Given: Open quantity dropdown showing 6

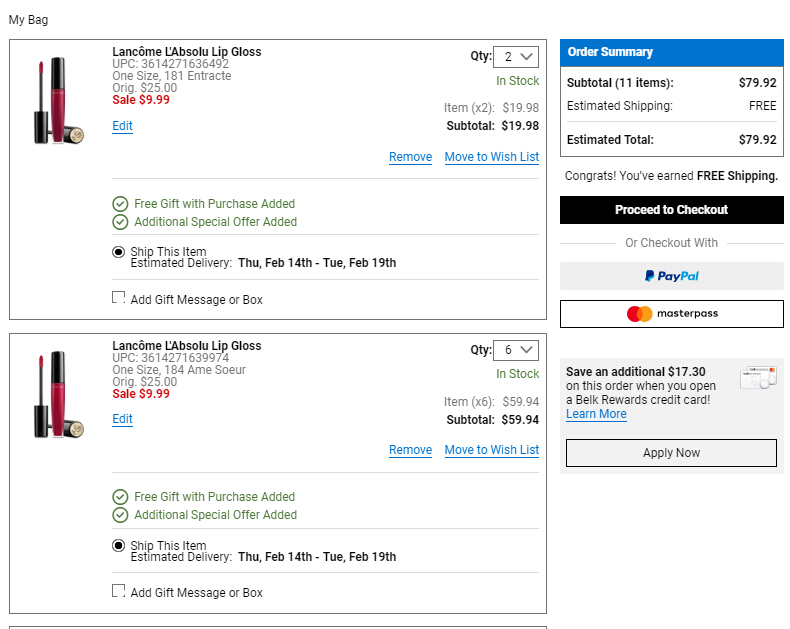Looking at the screenshot, I should [x=516, y=350].
